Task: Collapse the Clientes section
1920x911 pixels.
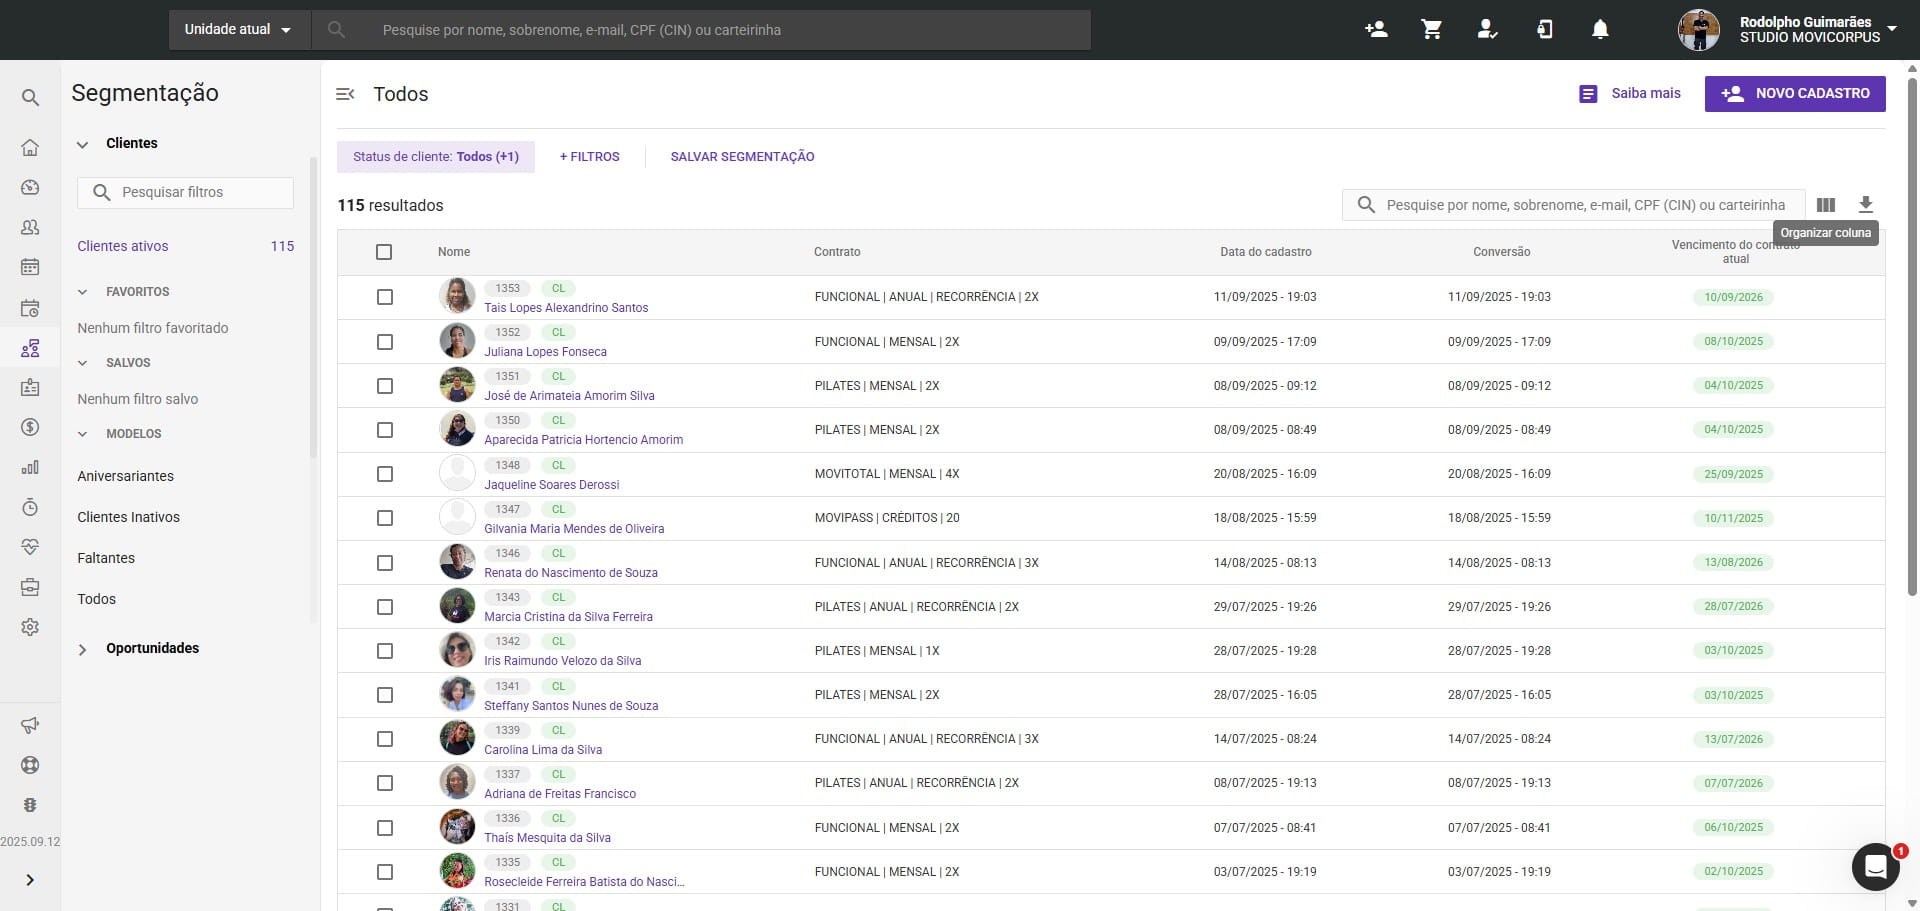Action: (83, 144)
